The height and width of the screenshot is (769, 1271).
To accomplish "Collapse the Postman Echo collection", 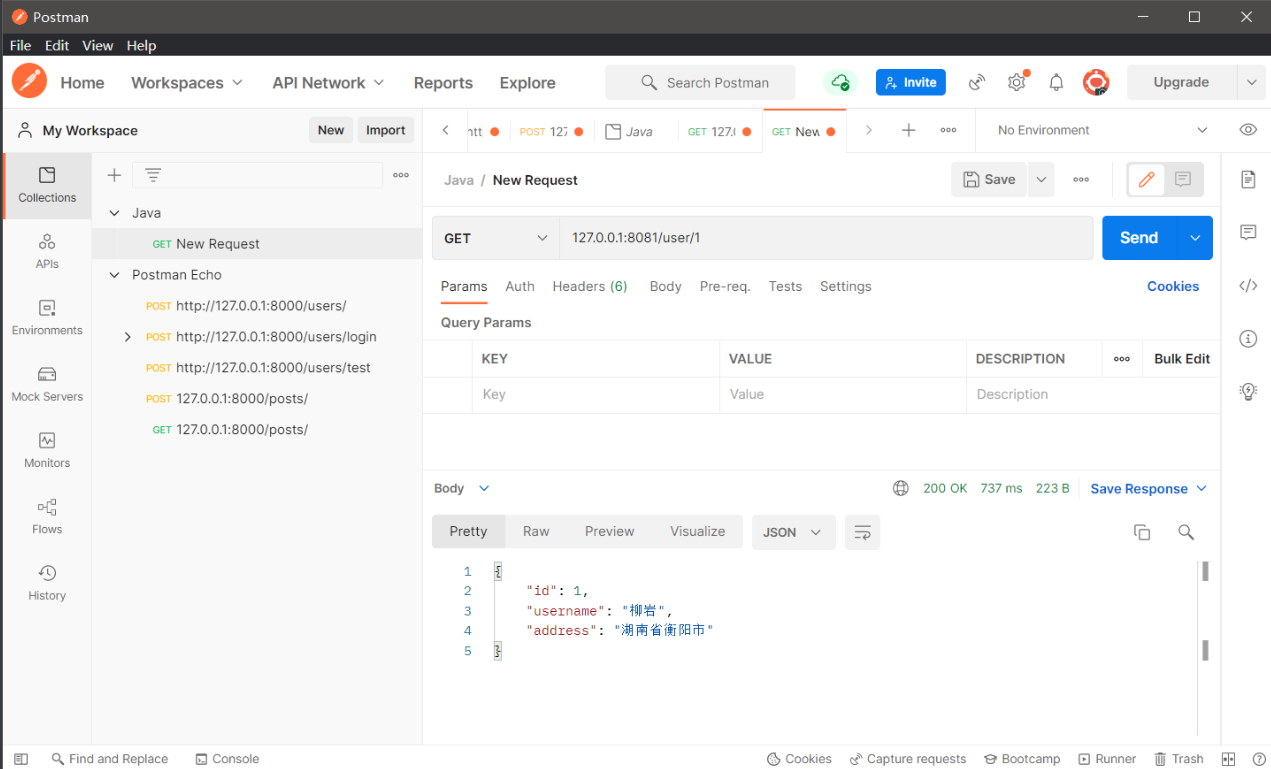I will pyautogui.click(x=114, y=275).
